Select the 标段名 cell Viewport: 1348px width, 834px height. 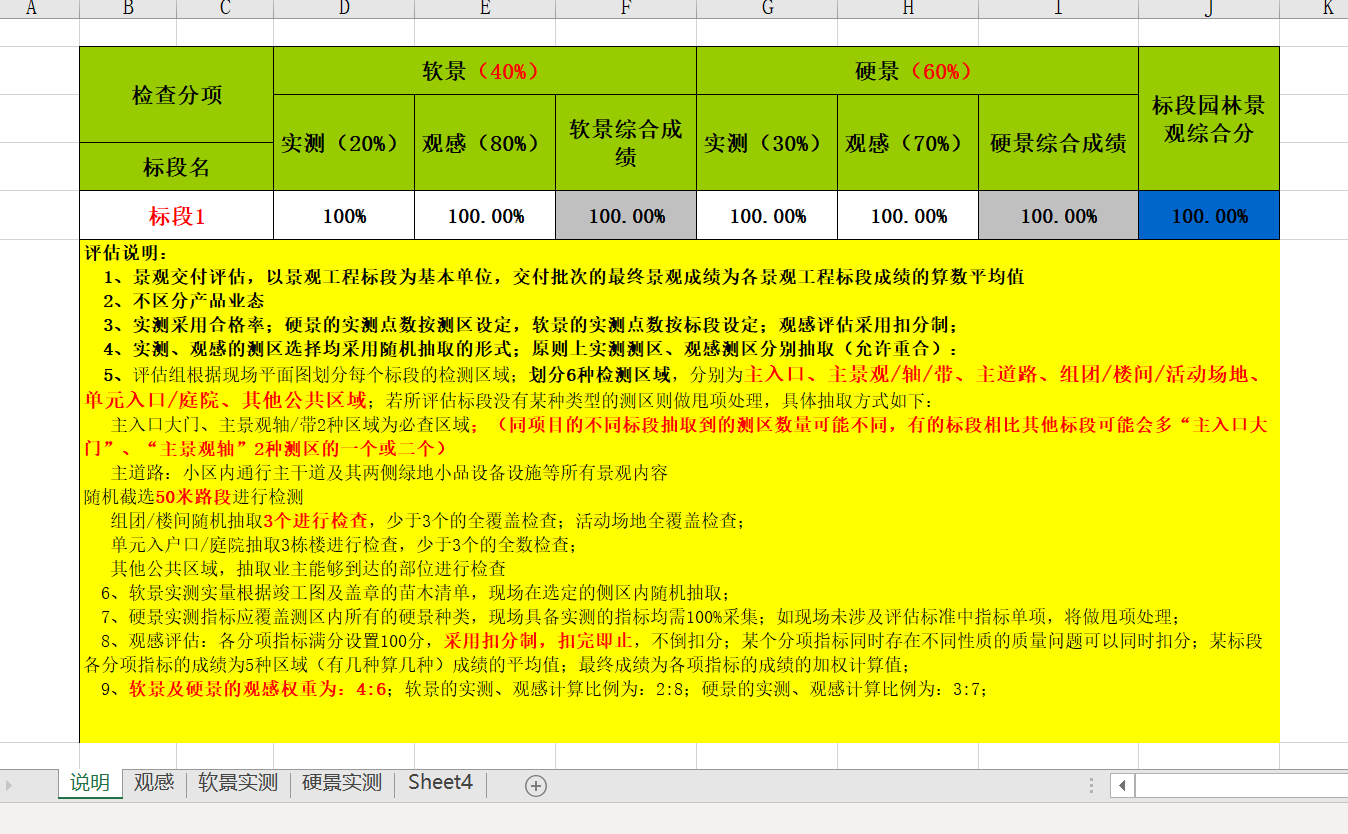click(x=177, y=167)
